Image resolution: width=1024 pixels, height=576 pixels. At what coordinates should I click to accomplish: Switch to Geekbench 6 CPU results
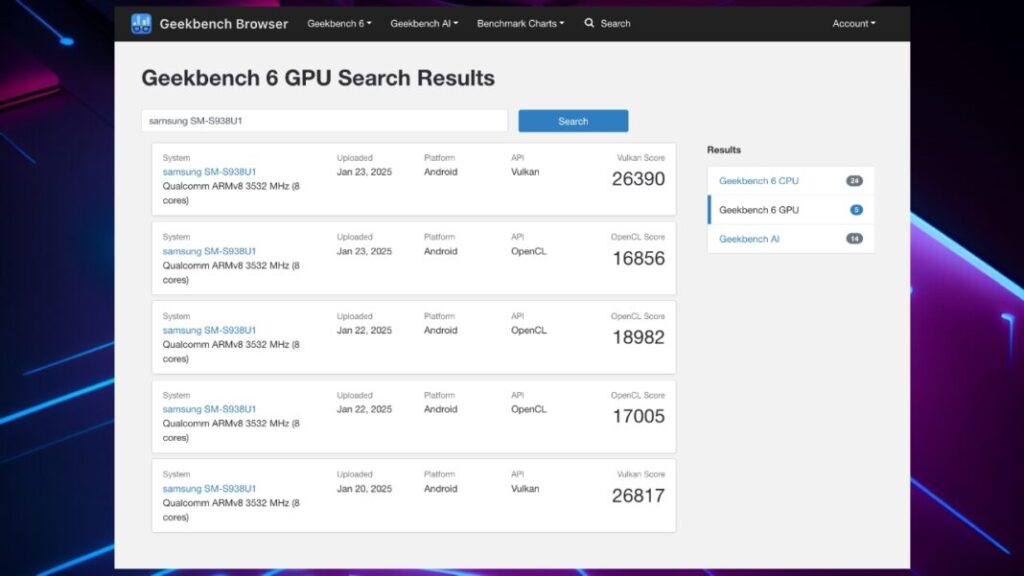759,181
